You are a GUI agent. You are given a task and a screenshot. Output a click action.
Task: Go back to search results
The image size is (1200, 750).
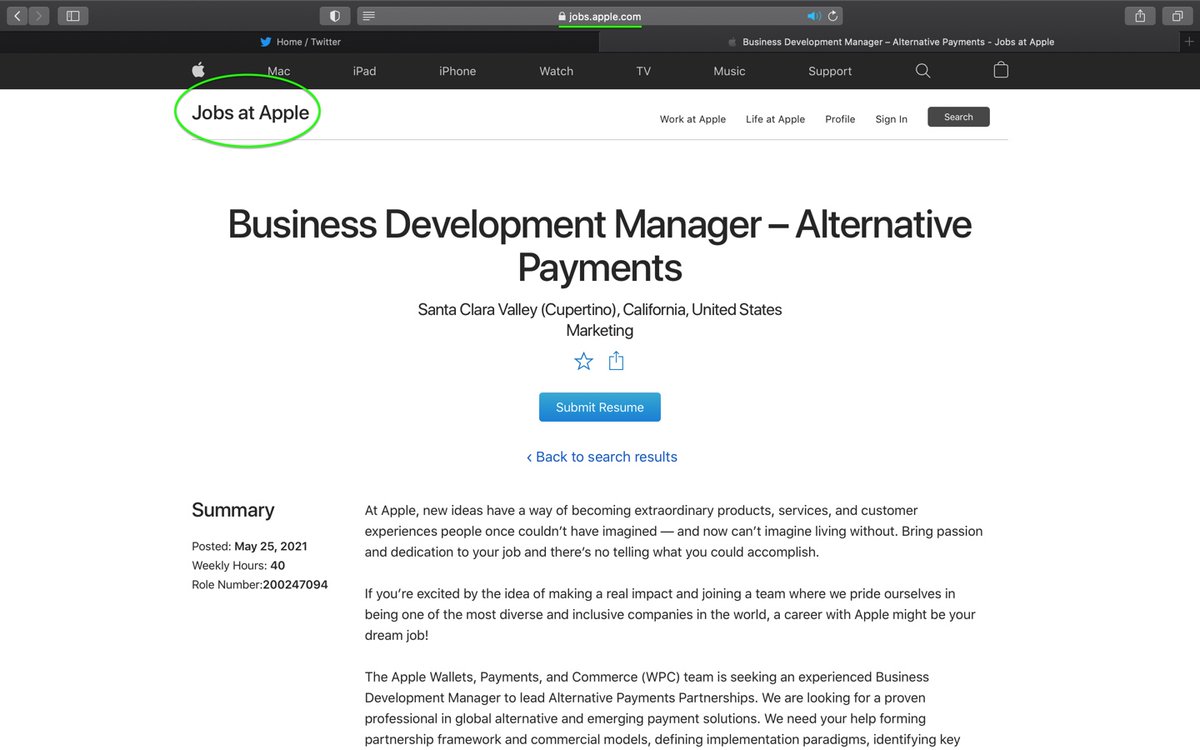coord(602,457)
